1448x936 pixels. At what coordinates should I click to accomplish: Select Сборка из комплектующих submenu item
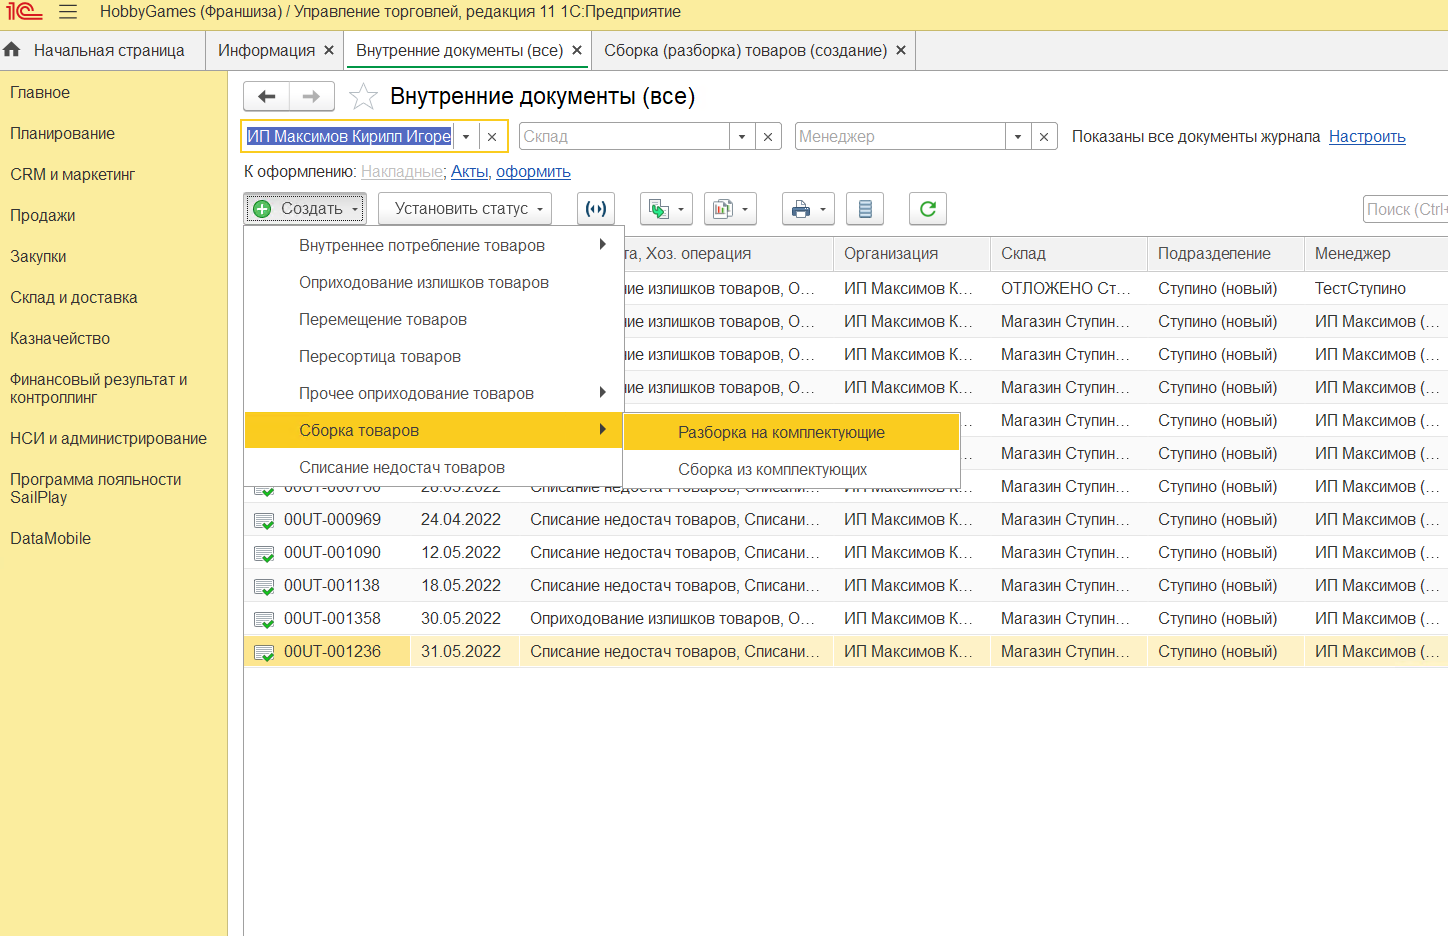pos(791,469)
